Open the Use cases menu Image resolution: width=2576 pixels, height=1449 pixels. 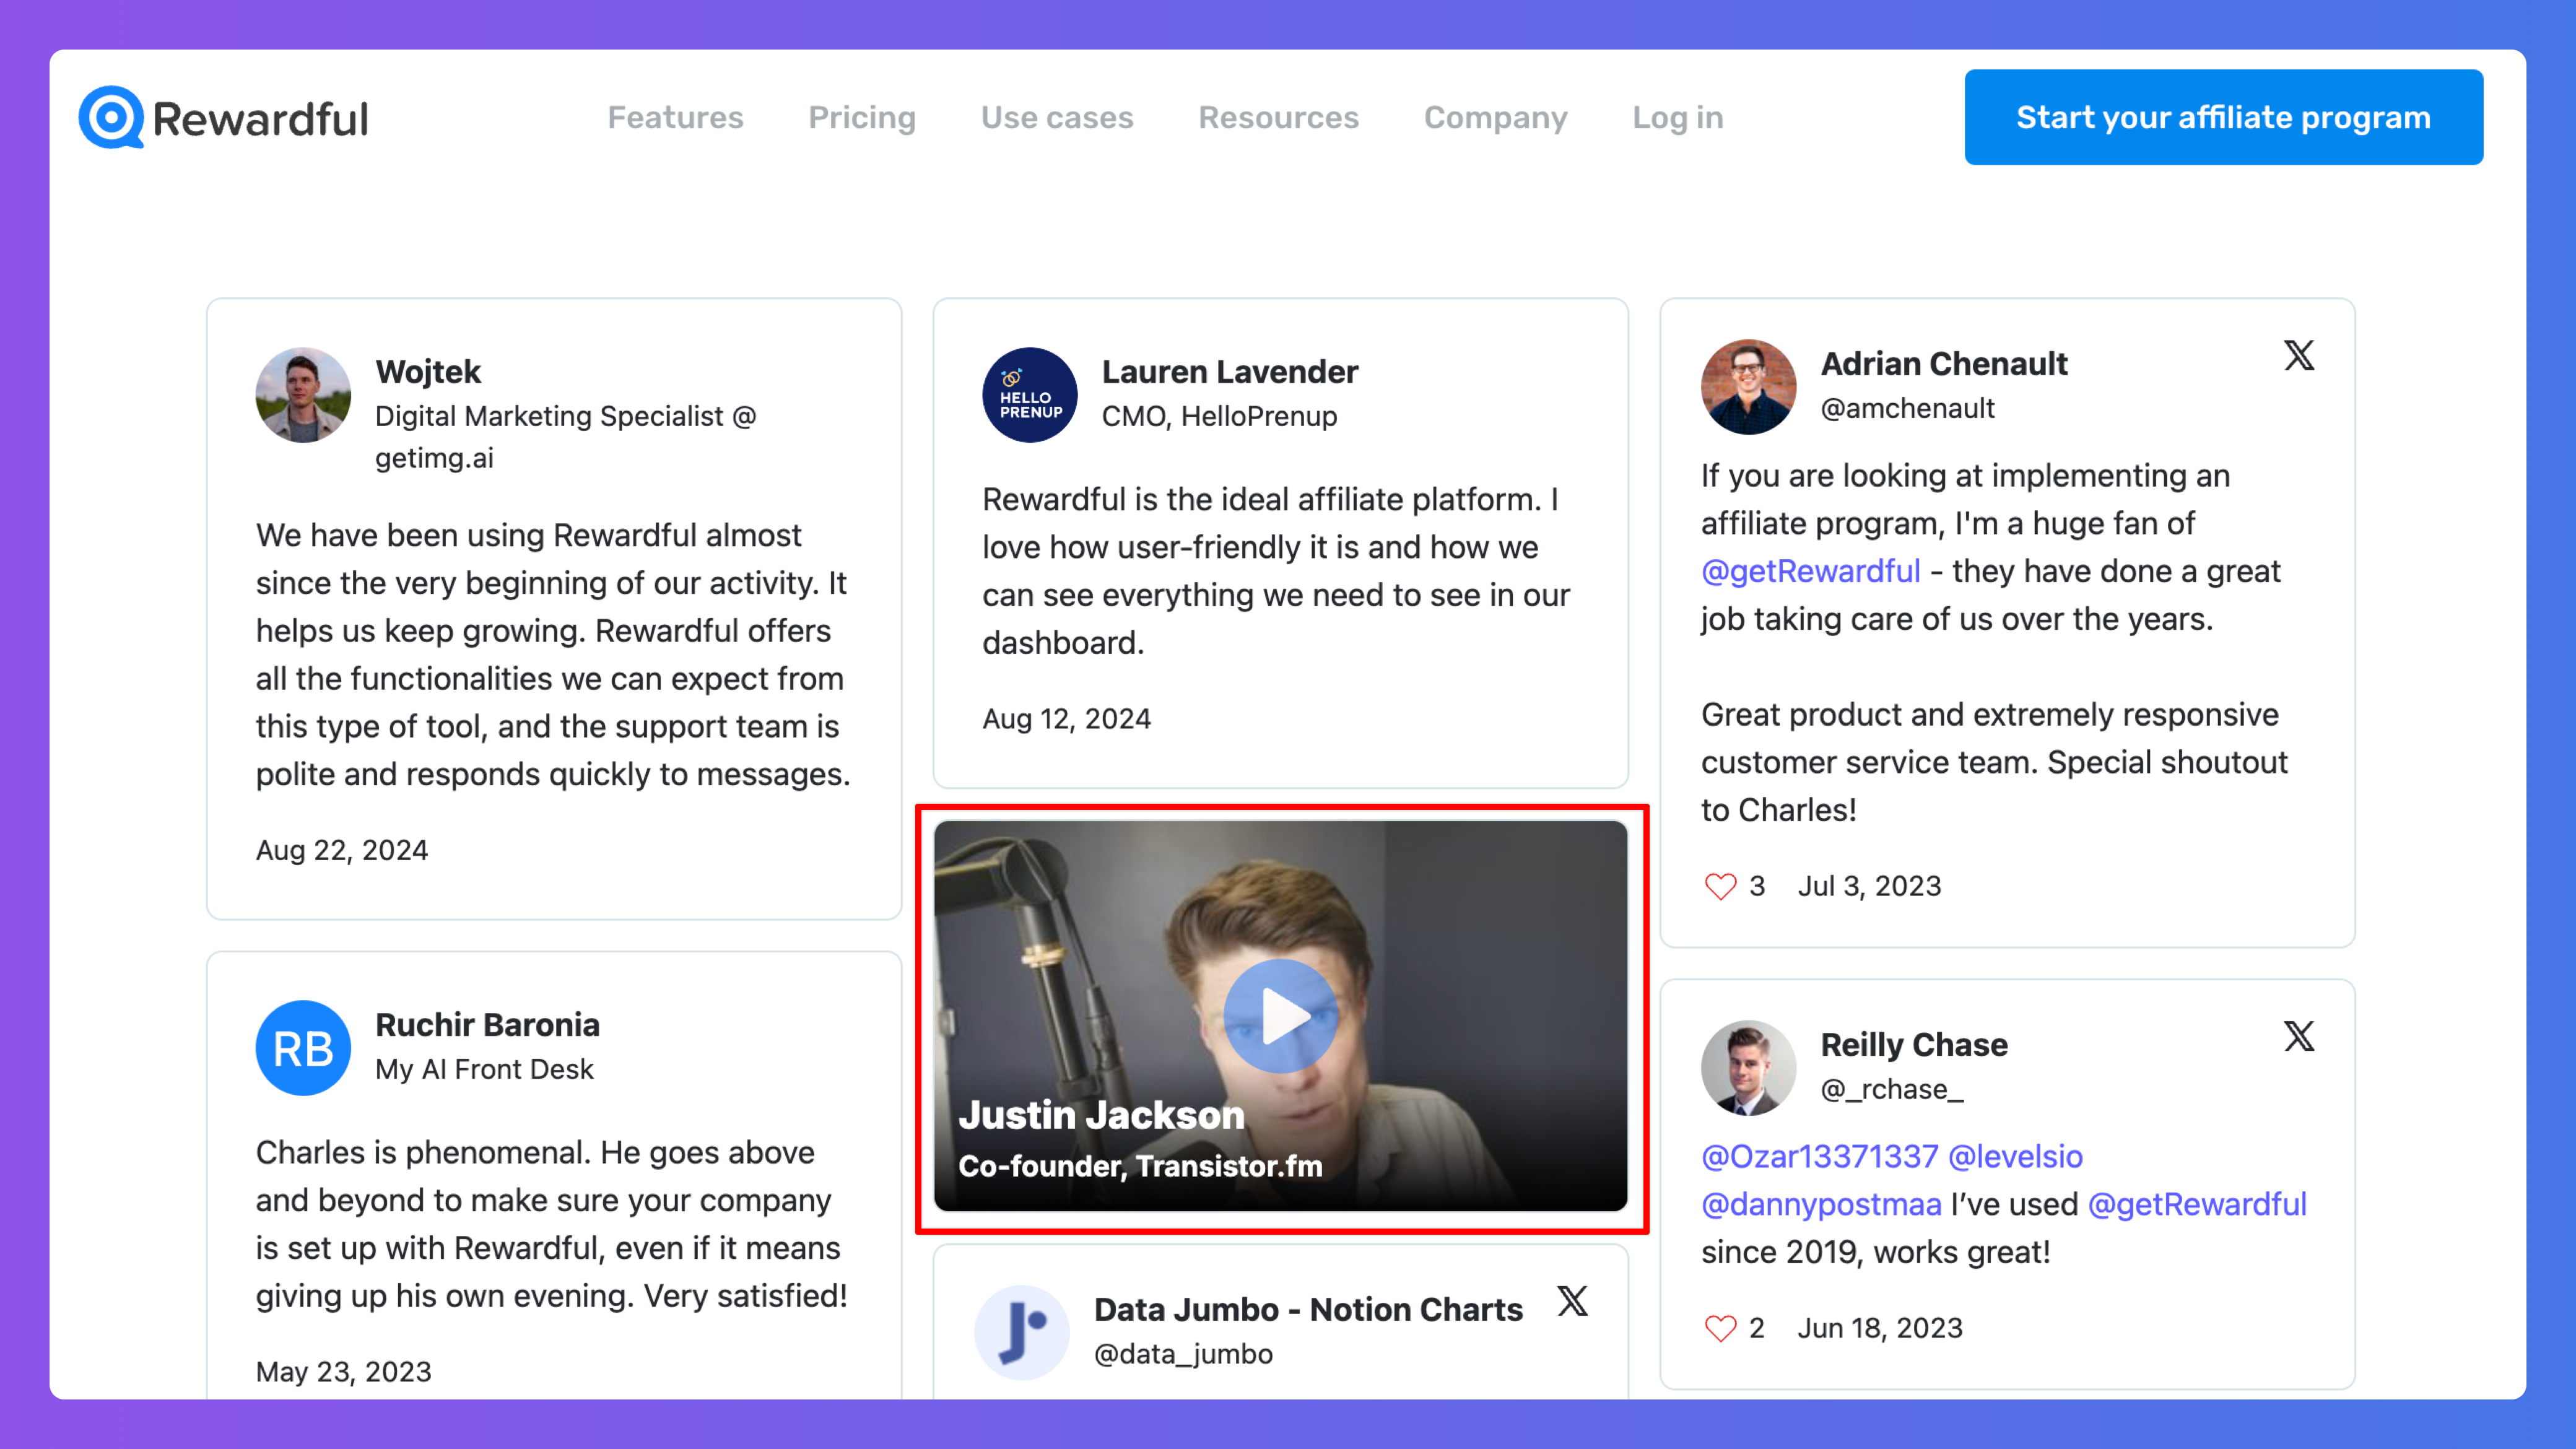coord(1056,118)
